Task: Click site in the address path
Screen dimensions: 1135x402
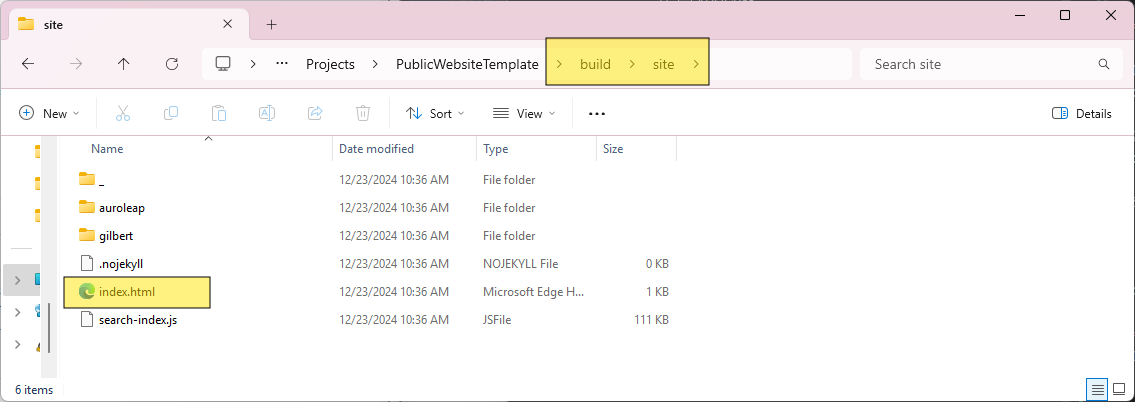Action: (x=663, y=64)
